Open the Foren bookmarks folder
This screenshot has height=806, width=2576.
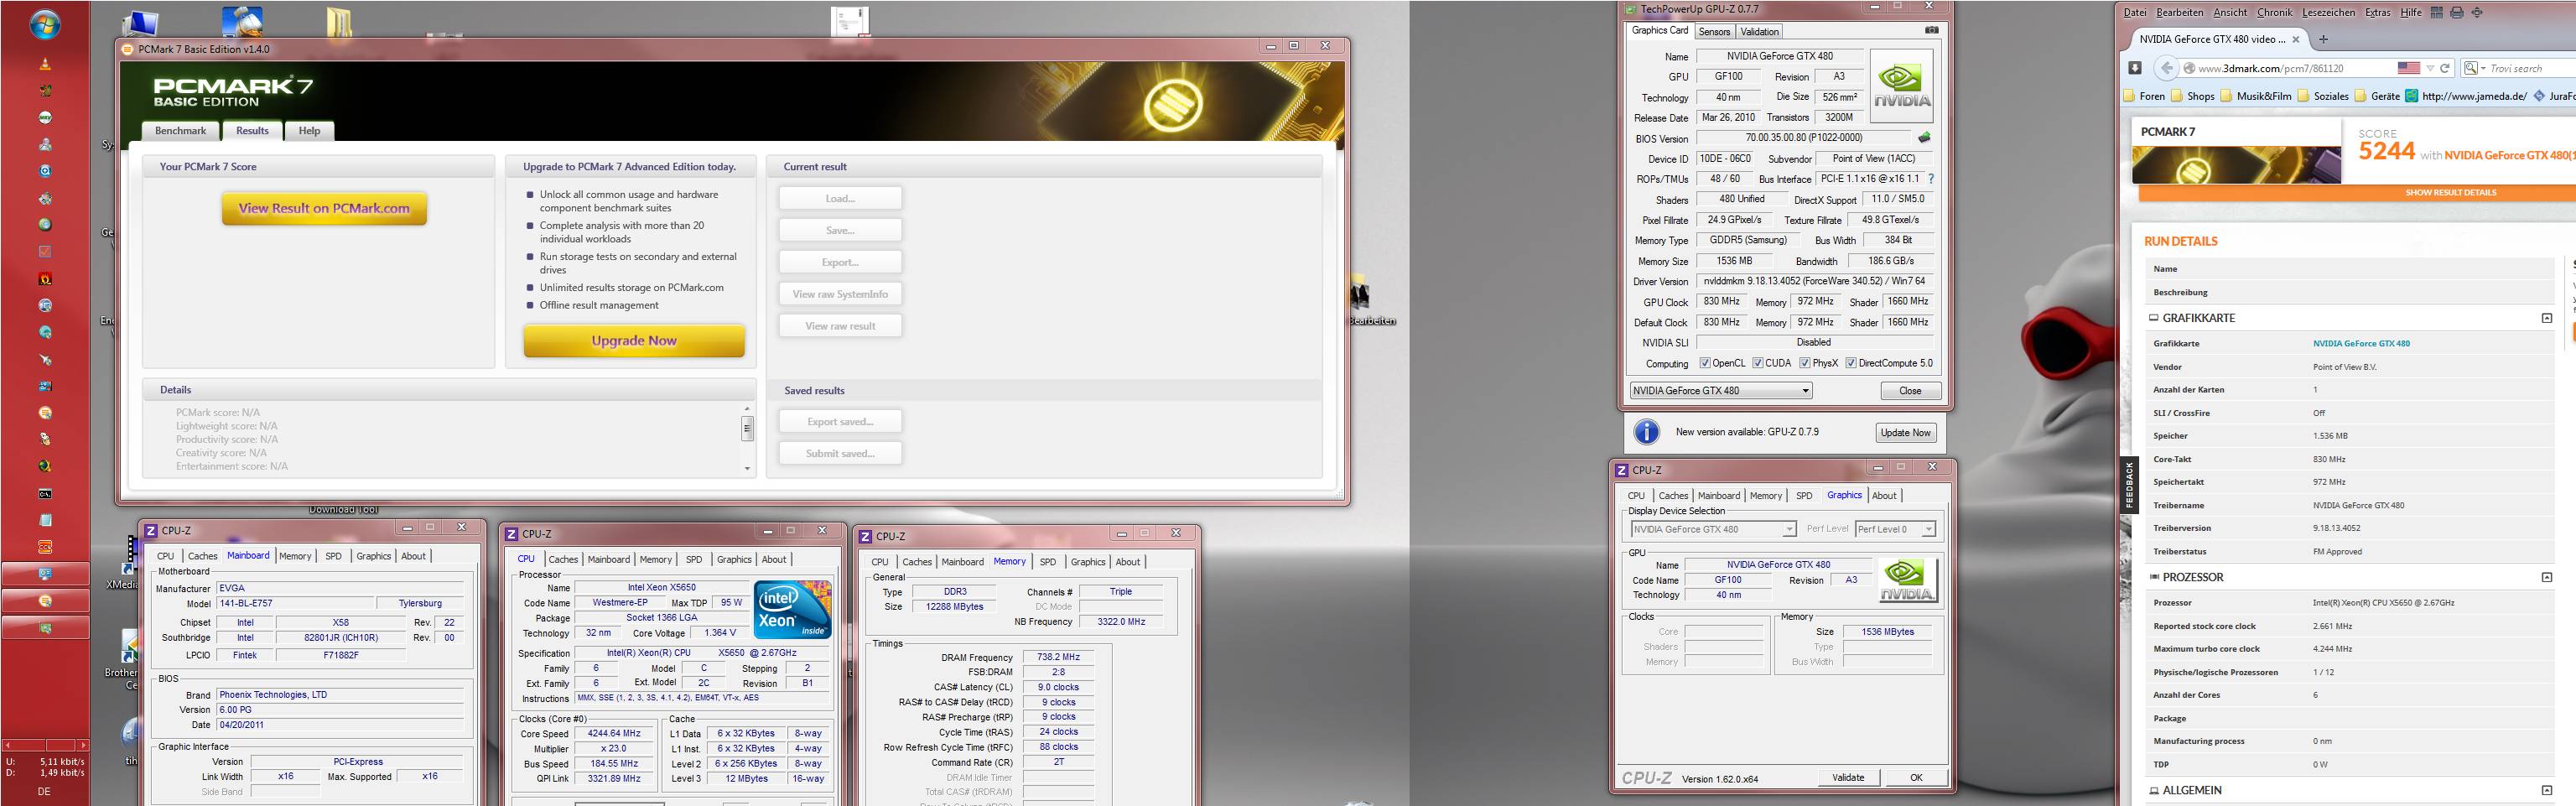pyautogui.click(x=2144, y=96)
